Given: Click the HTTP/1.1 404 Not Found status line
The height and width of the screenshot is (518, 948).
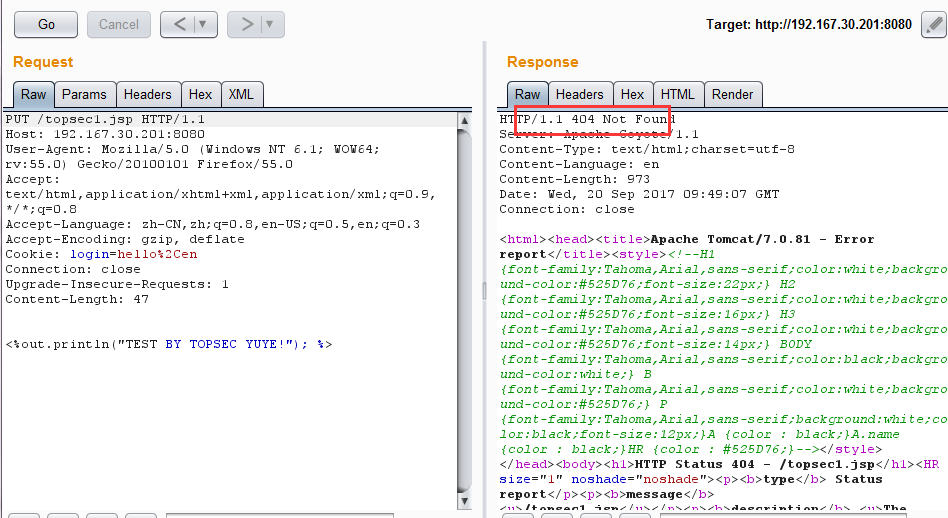Looking at the screenshot, I should (587, 119).
